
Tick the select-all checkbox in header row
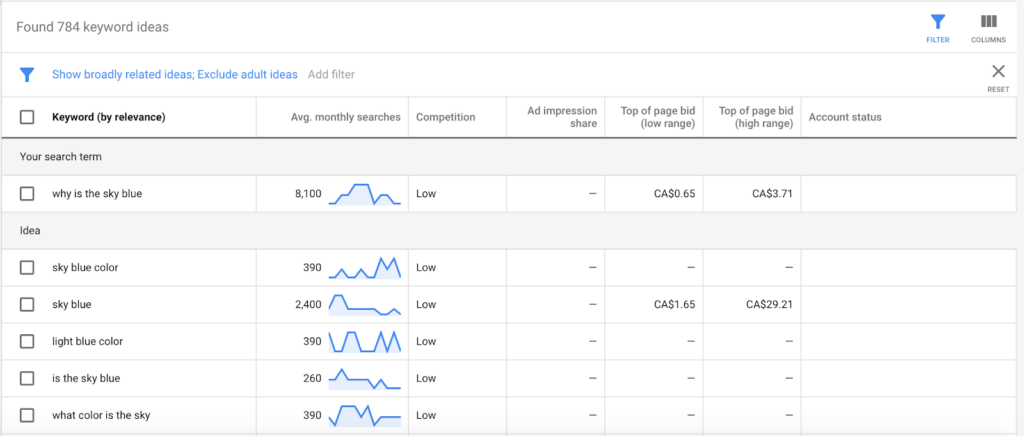point(27,117)
